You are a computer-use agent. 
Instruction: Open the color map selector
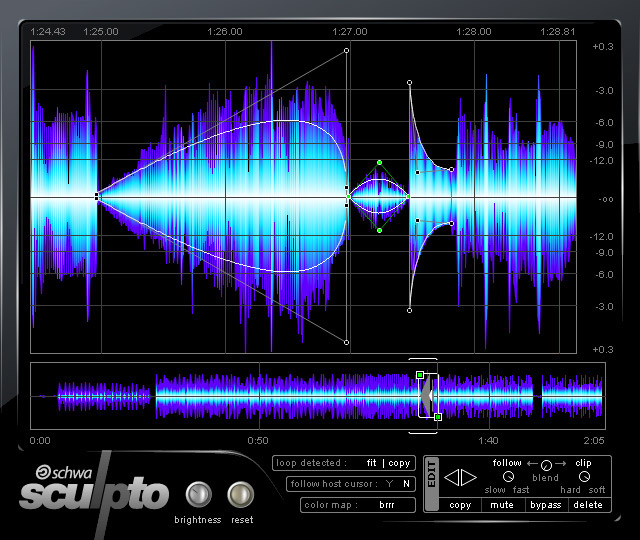[386, 505]
